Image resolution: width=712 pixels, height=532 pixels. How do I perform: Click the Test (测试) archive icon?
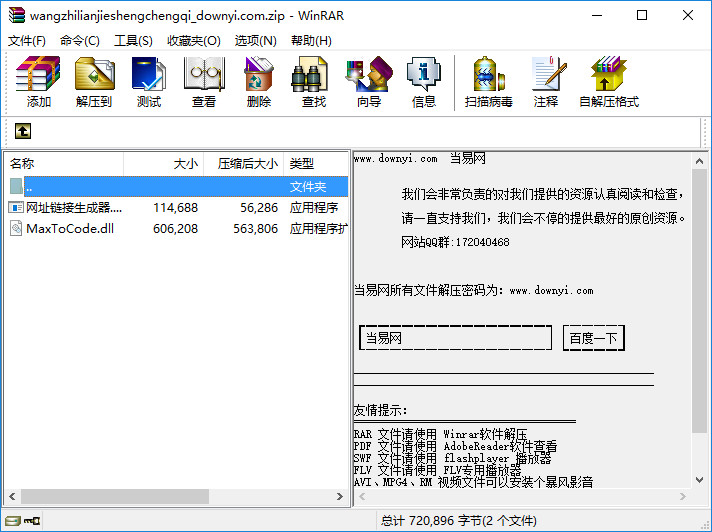(x=149, y=82)
